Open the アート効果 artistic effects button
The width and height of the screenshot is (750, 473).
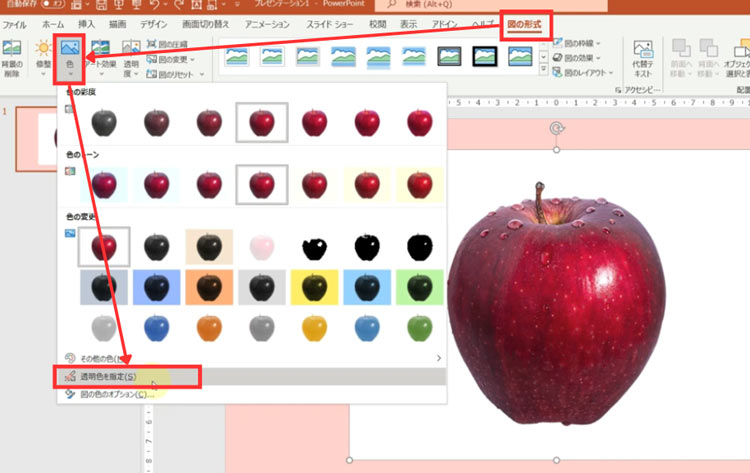[x=101, y=59]
